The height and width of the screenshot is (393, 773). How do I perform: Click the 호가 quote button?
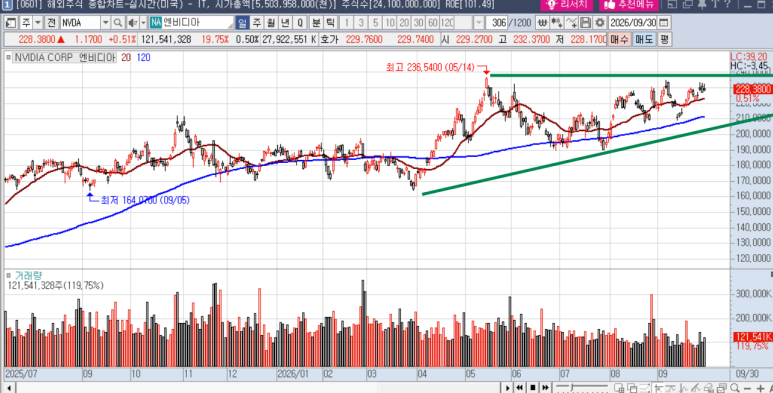(329, 39)
